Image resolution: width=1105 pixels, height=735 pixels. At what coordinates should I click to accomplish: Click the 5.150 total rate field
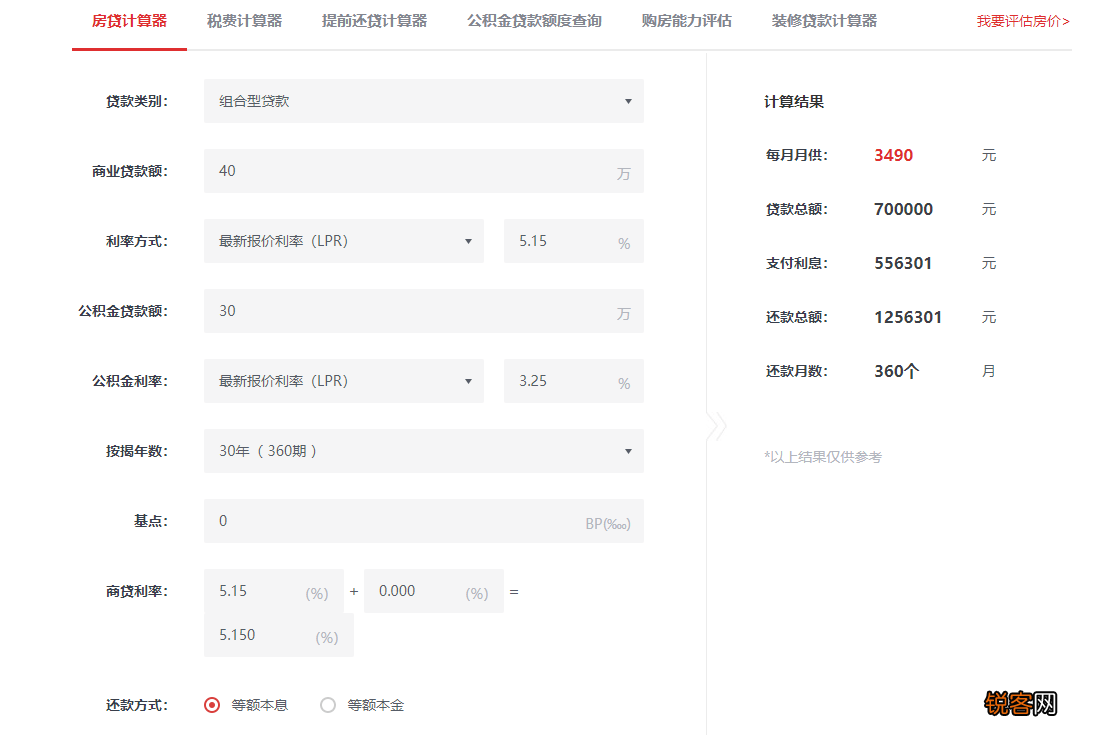coord(278,635)
